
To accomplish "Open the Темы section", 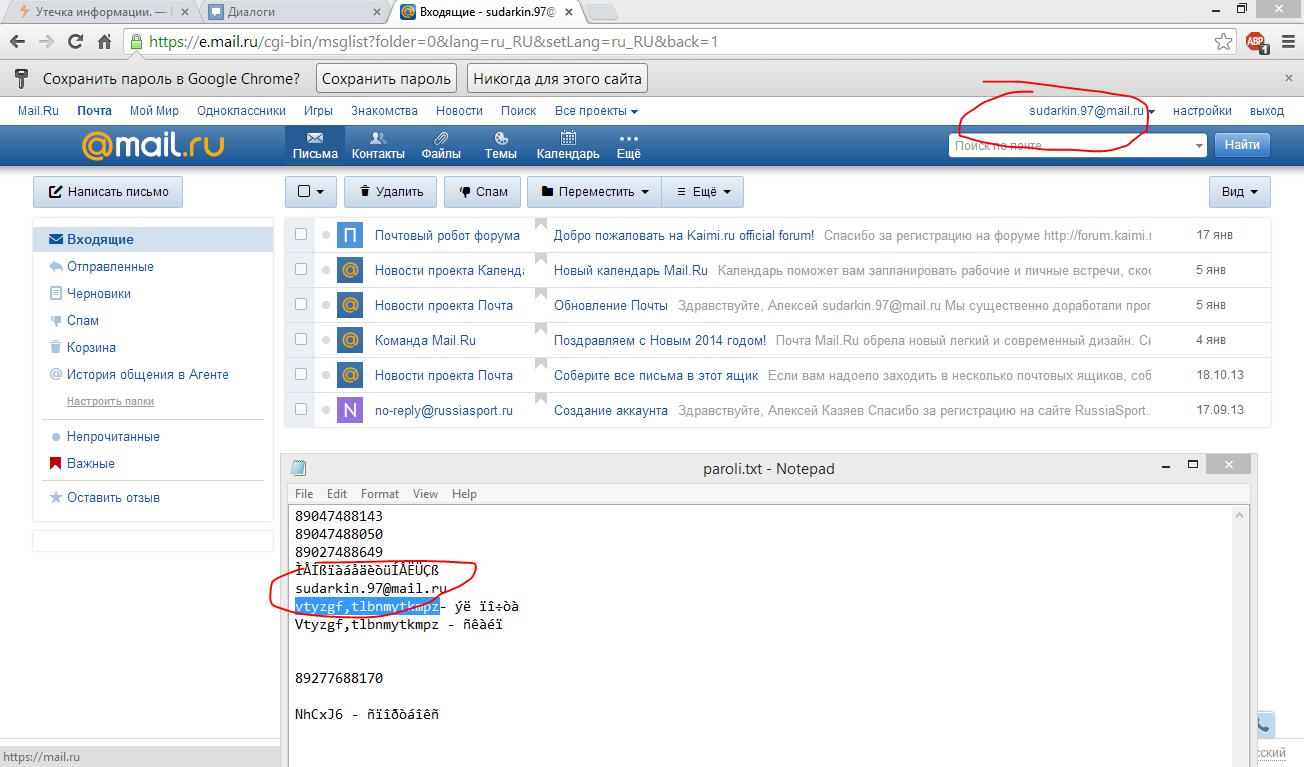I will tap(500, 146).
